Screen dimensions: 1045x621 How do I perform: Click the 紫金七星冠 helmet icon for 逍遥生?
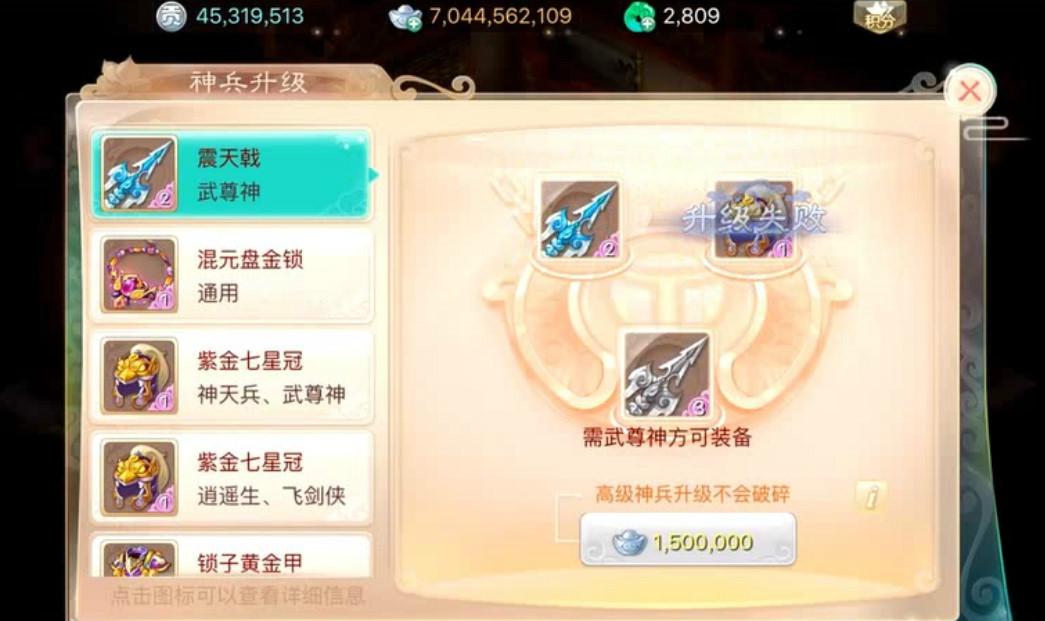[x=139, y=478]
